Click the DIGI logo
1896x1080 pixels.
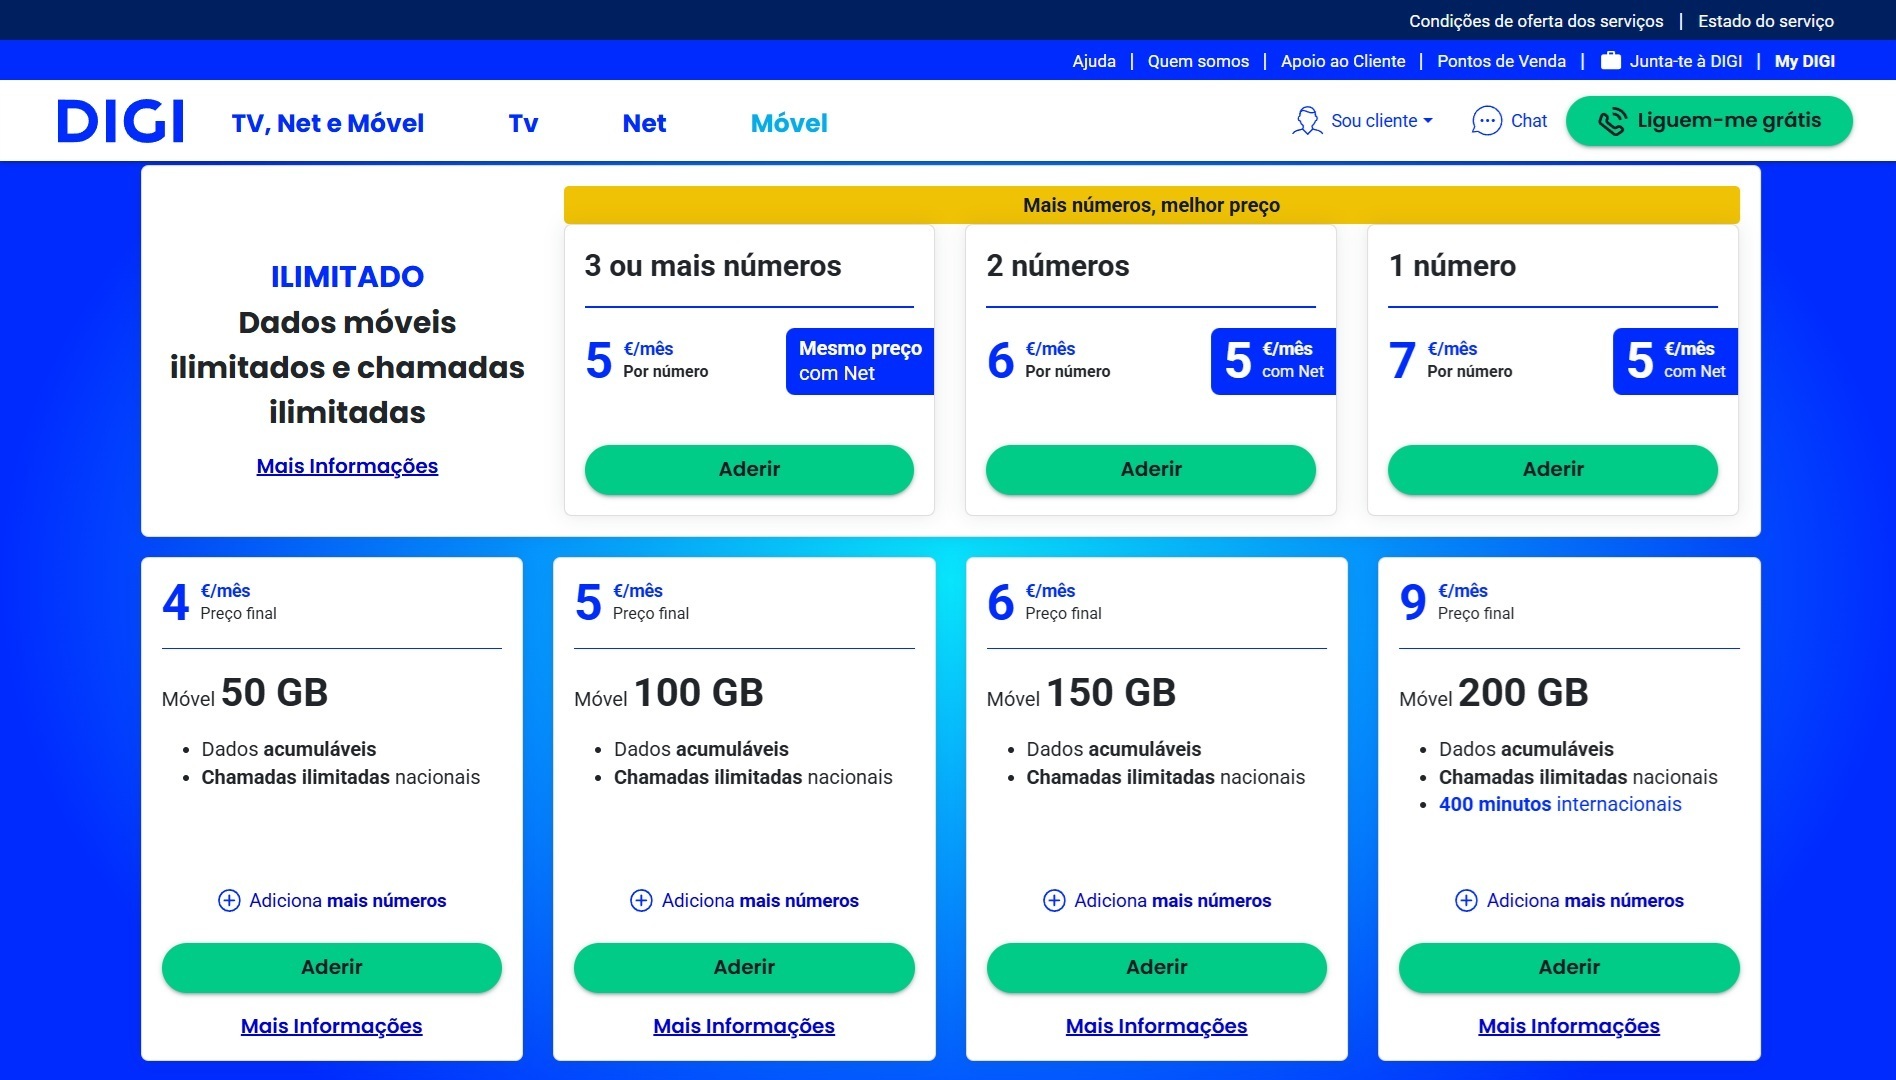click(x=120, y=121)
